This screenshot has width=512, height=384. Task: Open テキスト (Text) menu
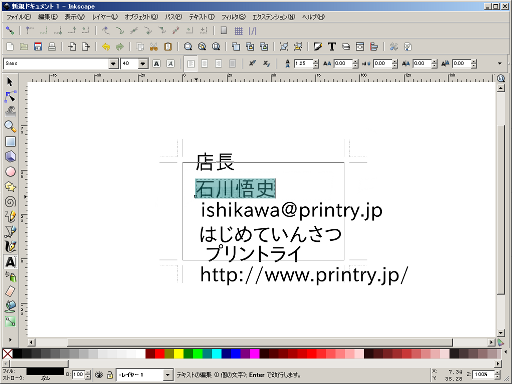point(202,17)
